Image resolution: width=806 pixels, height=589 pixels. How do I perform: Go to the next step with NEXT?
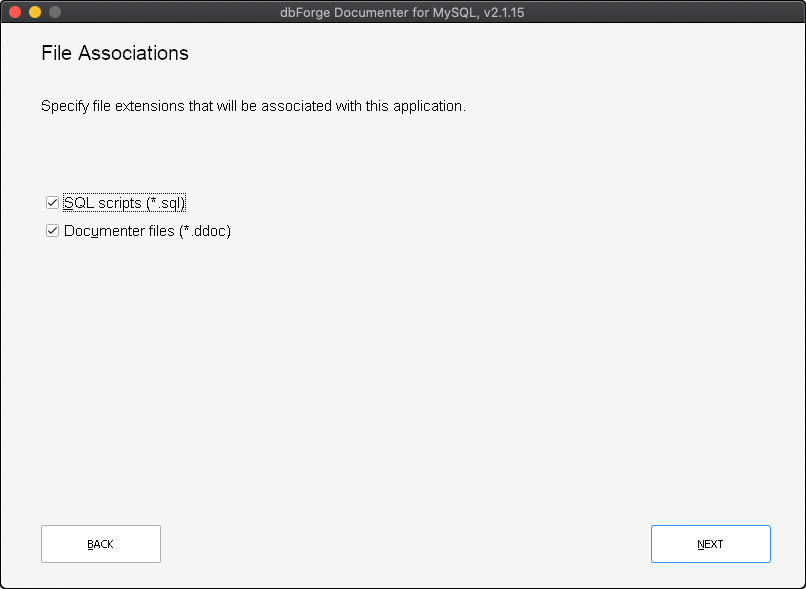(x=710, y=544)
